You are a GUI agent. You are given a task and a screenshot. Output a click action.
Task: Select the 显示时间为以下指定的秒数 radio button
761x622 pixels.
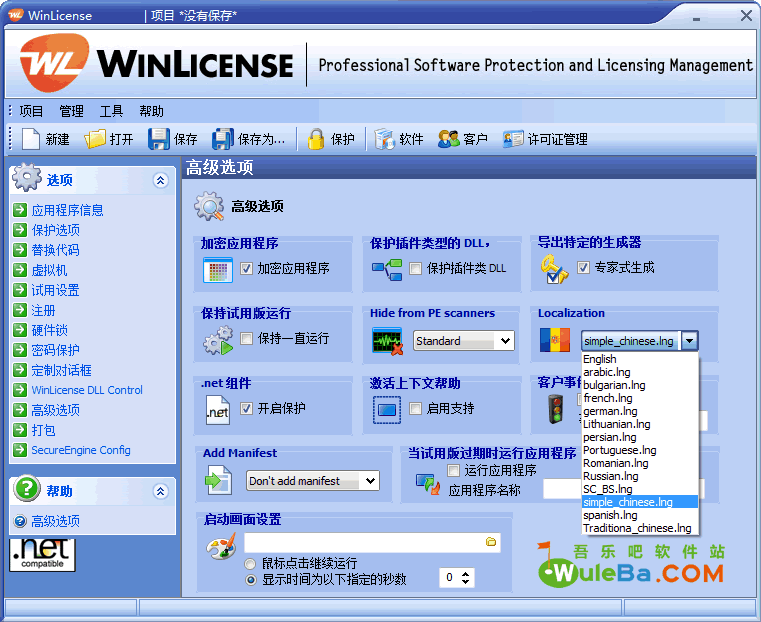(x=250, y=580)
